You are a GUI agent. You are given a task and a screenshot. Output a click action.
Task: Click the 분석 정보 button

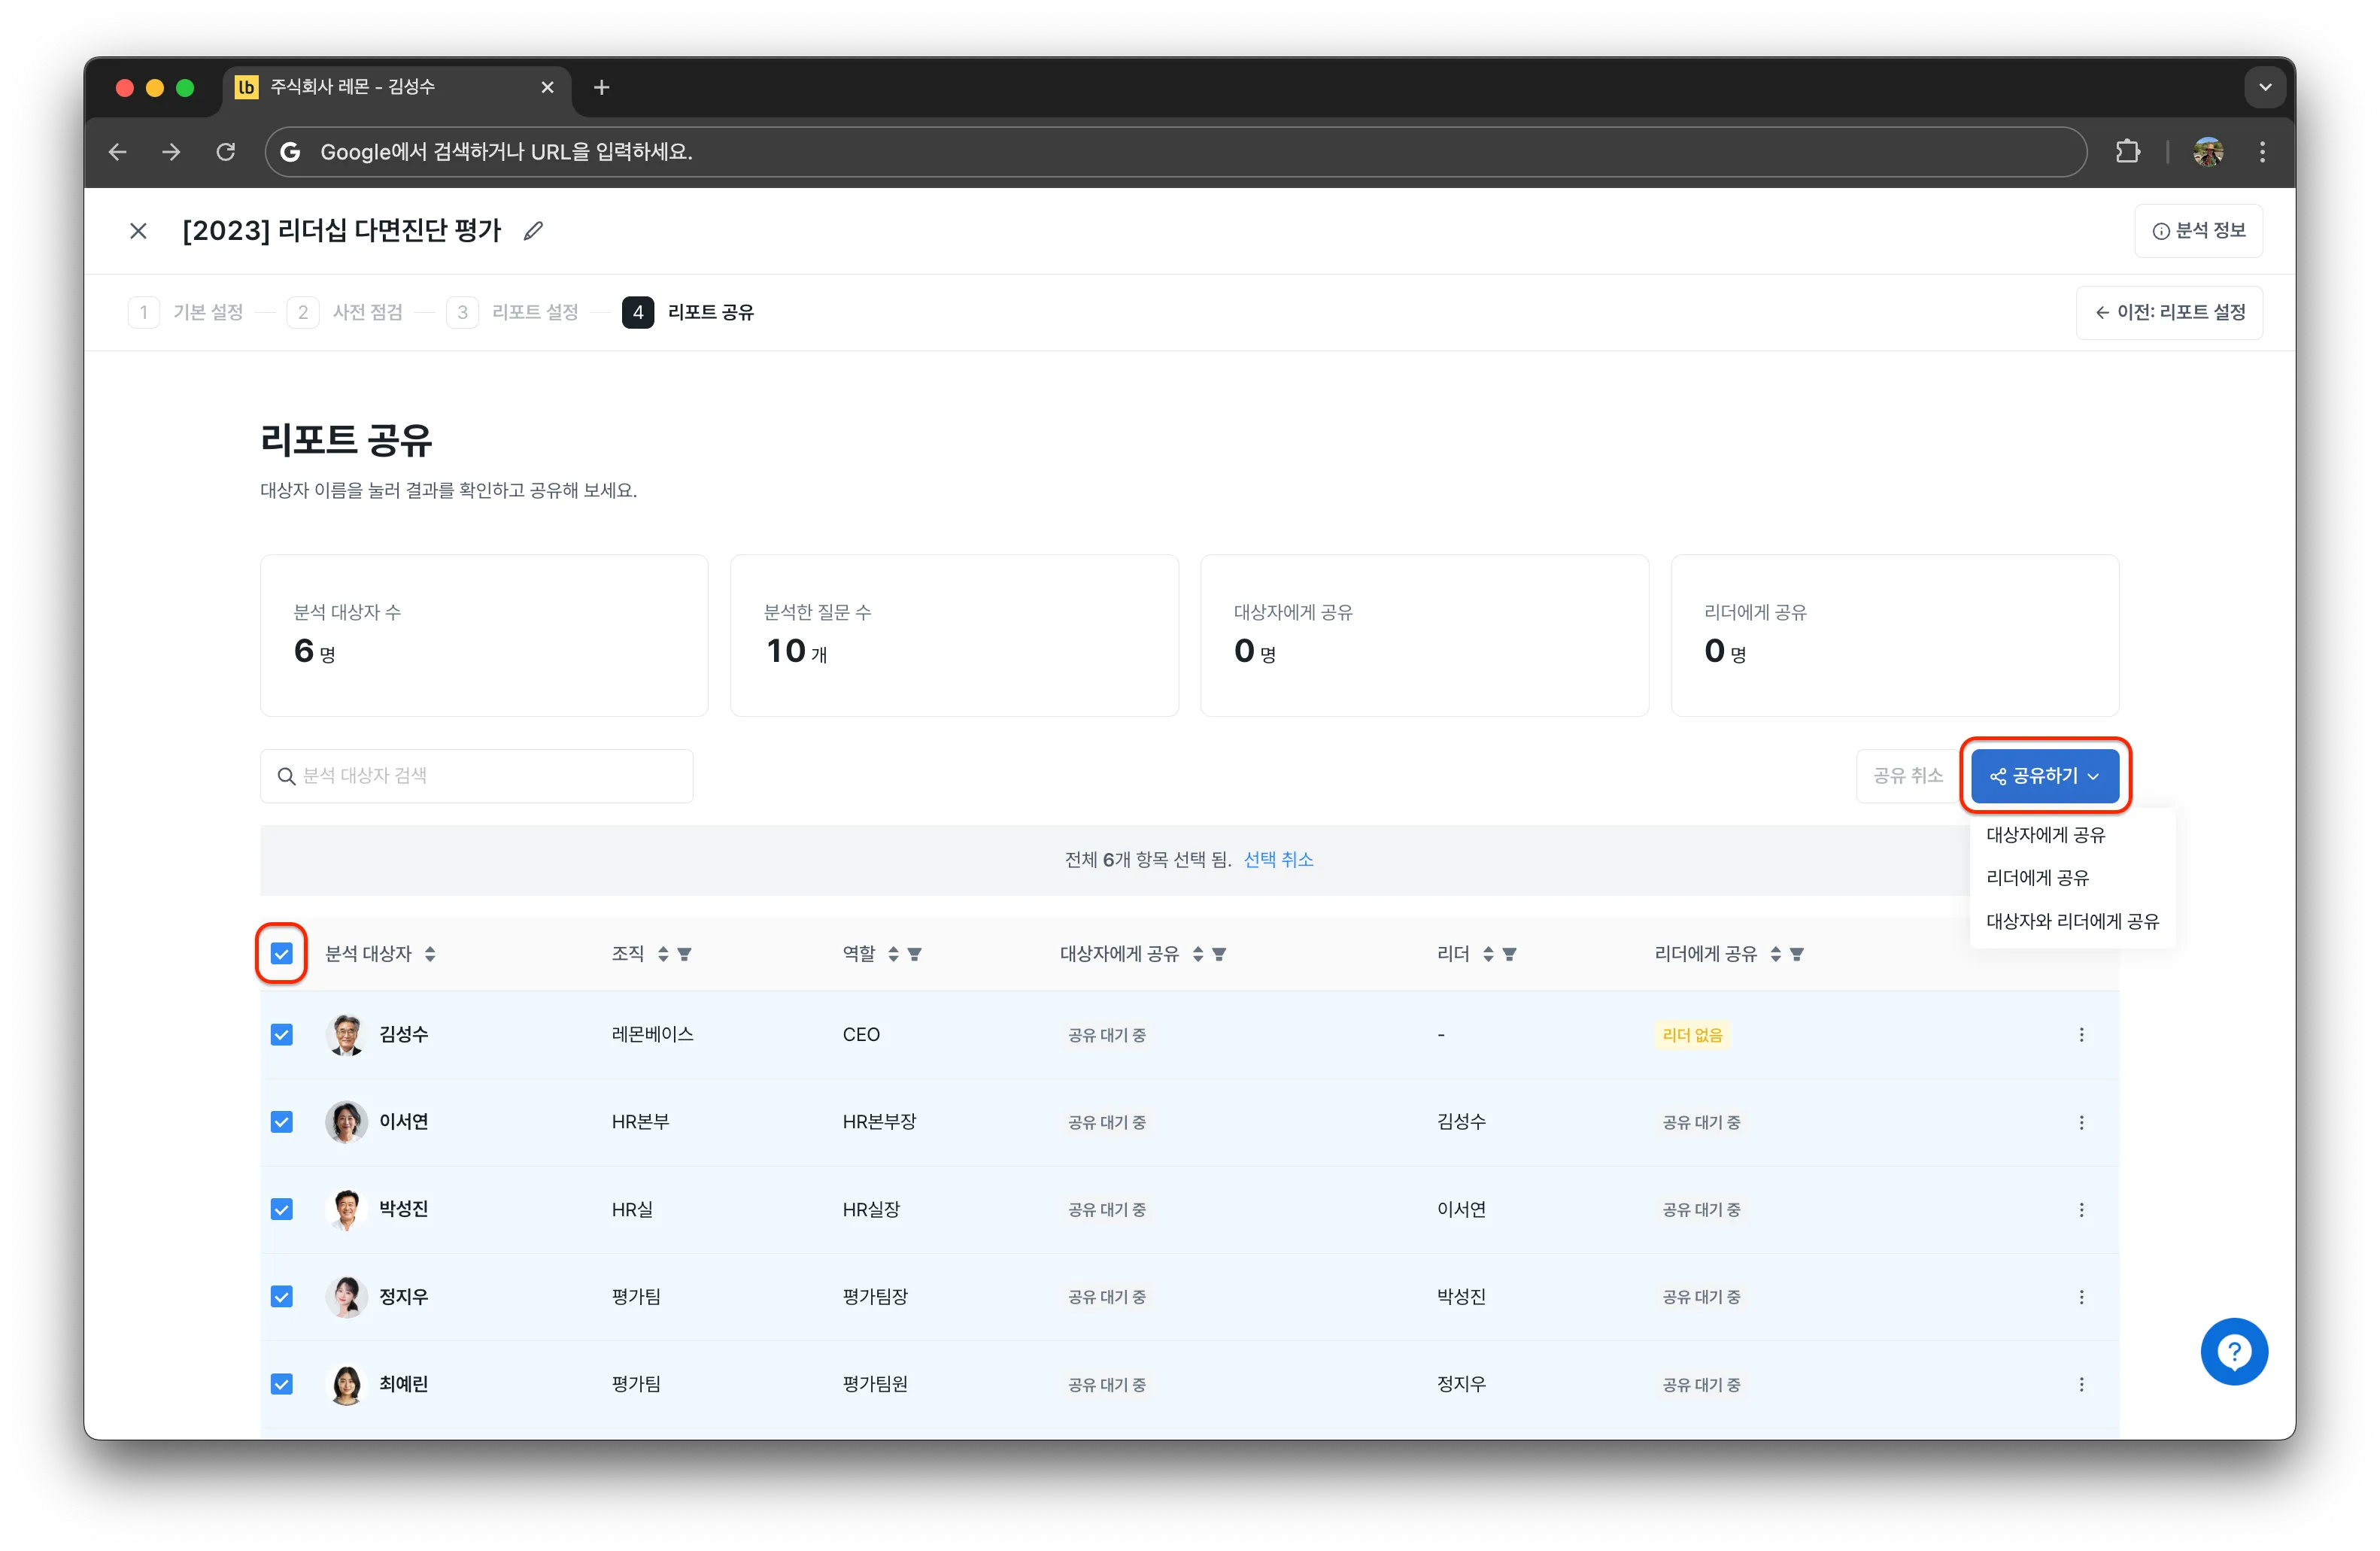pyautogui.click(x=2198, y=231)
